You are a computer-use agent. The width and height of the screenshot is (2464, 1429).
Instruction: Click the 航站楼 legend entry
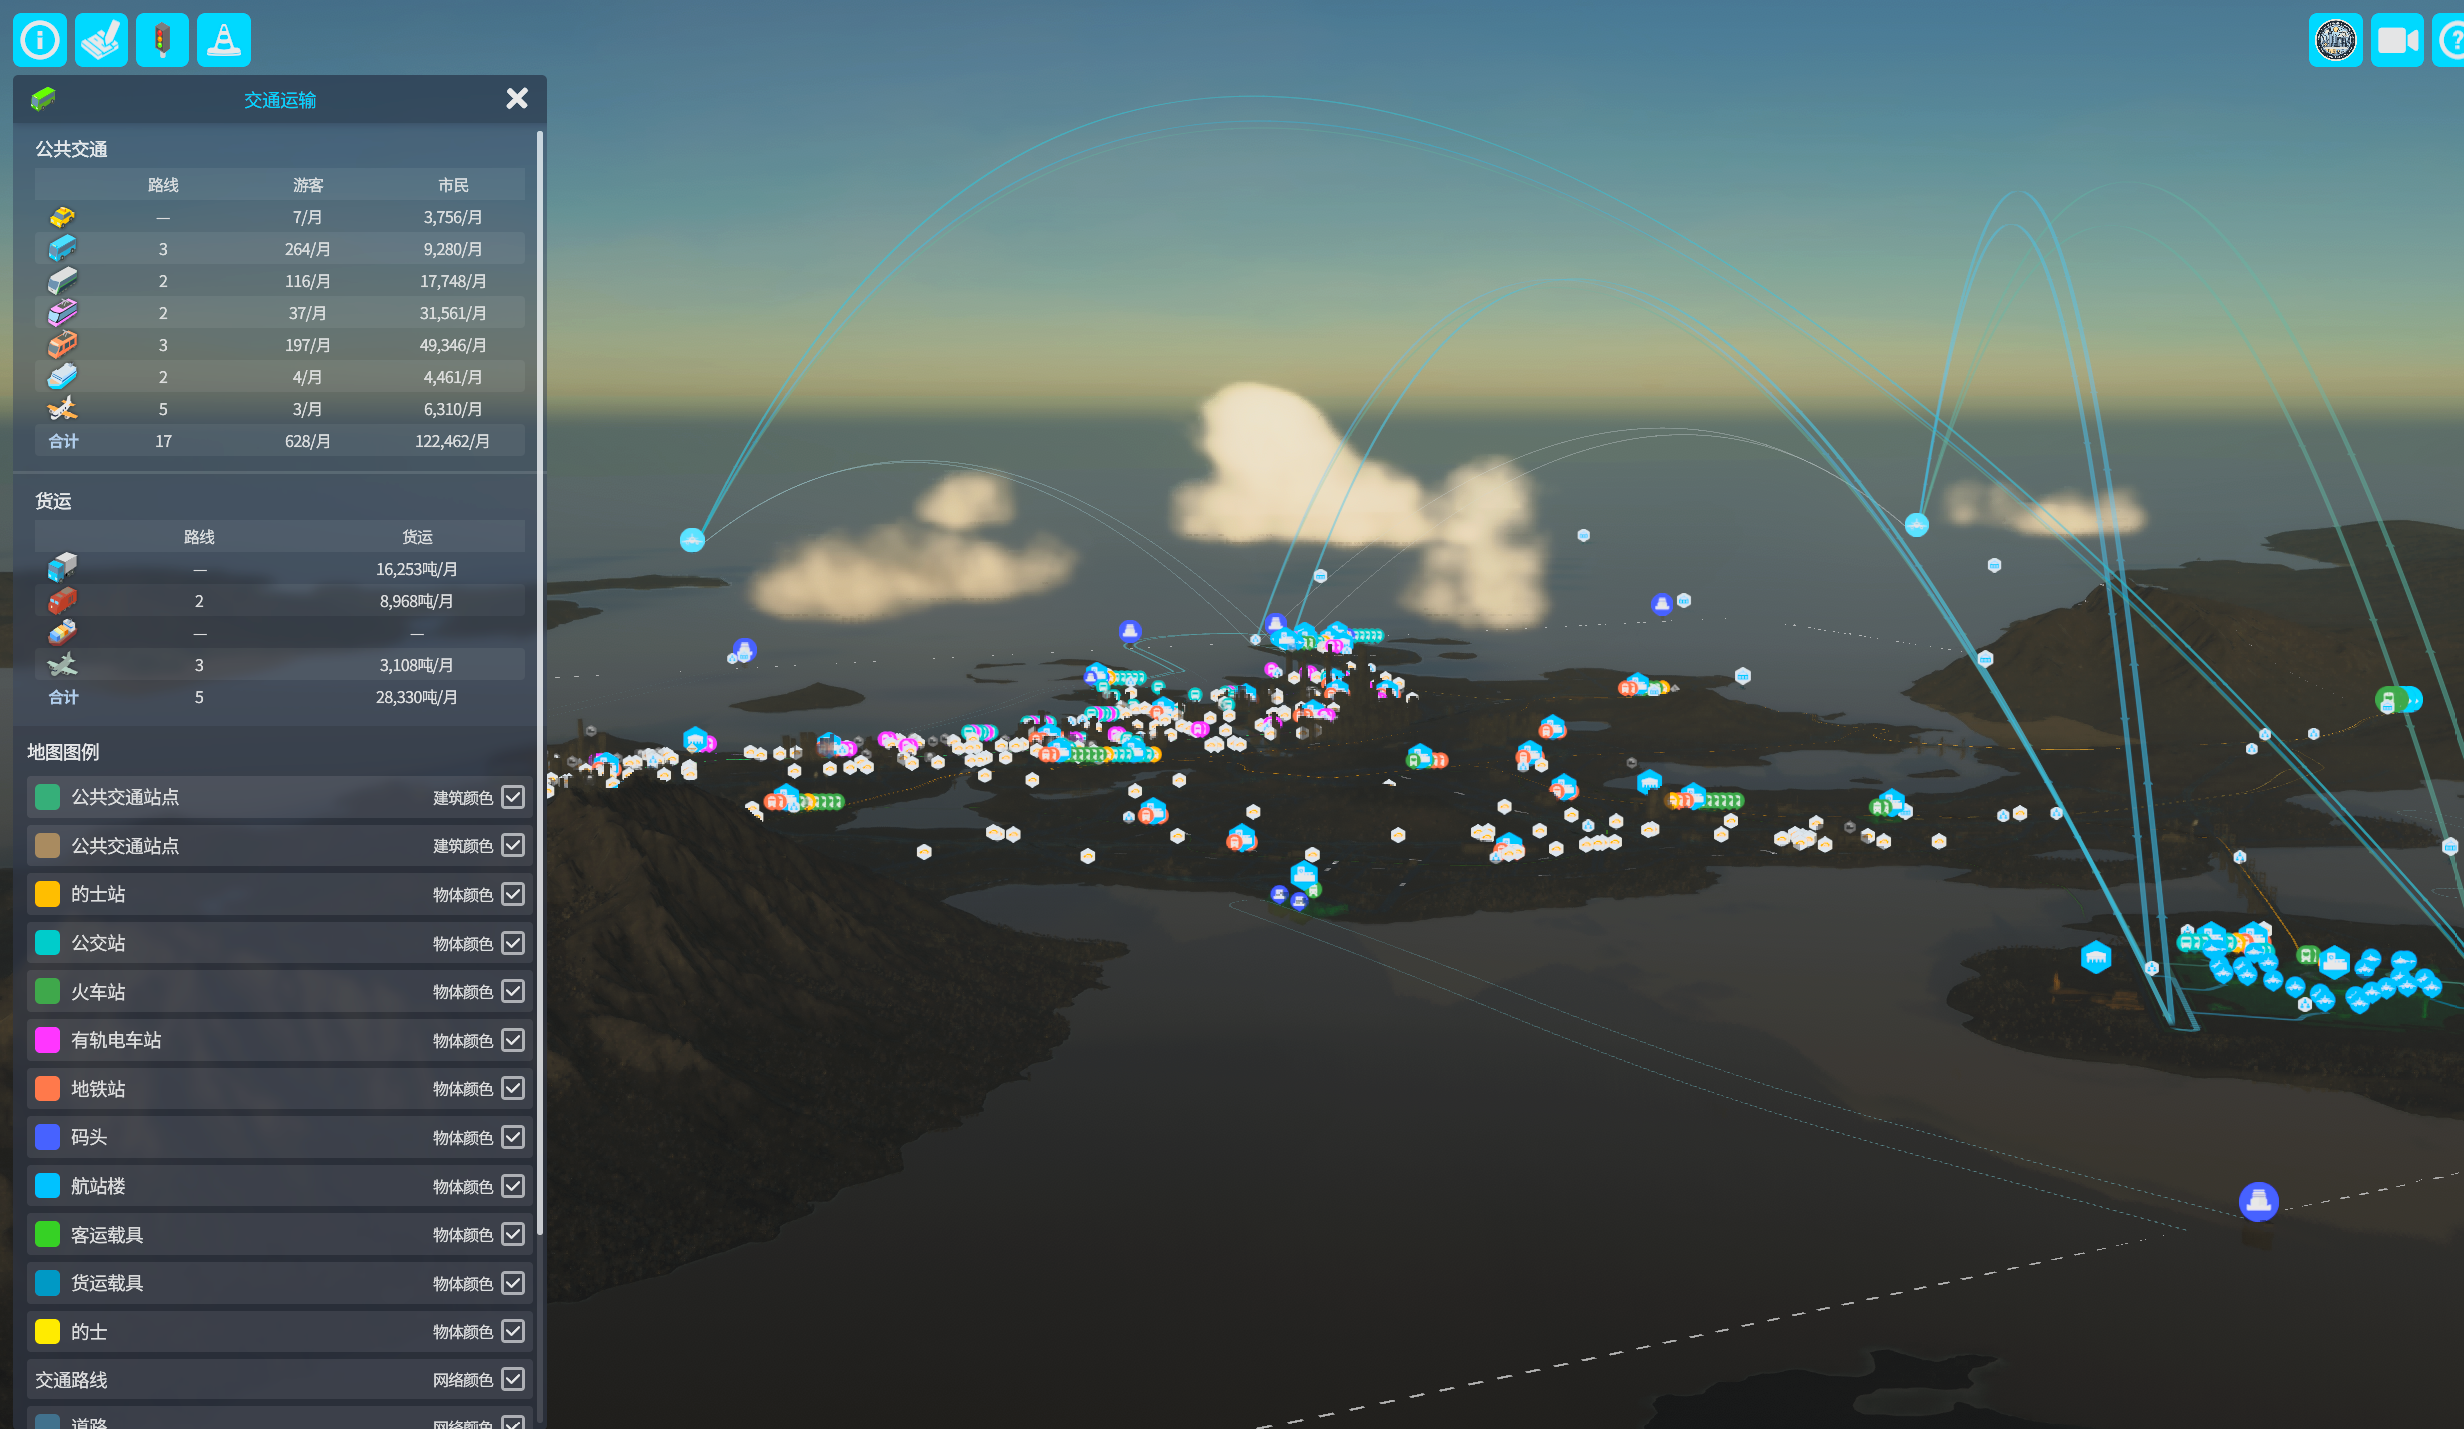(x=99, y=1186)
